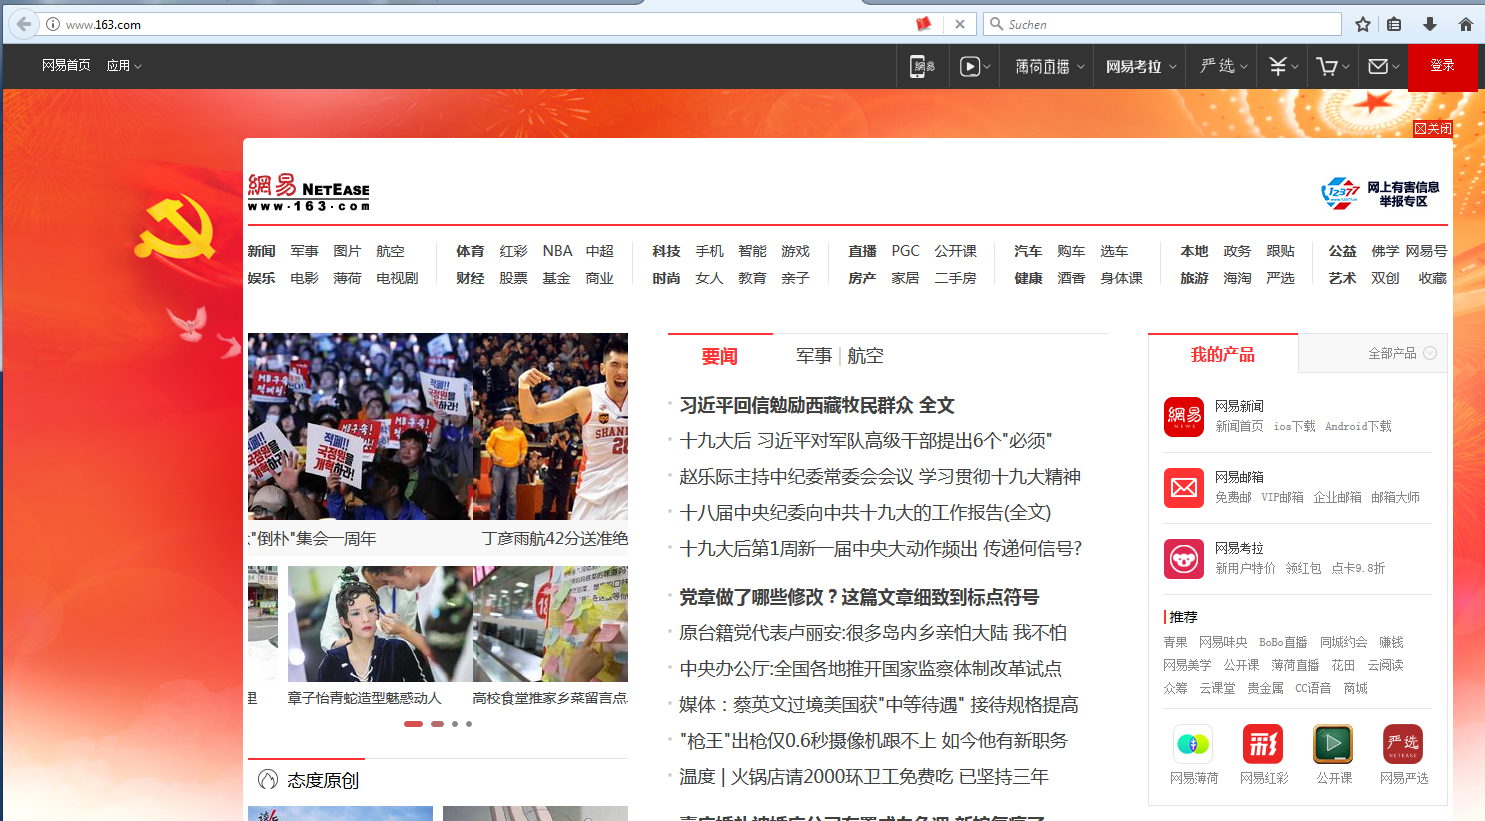Open the basketball player 丁彦雨航 photo
The image size is (1485, 821).
click(551, 426)
